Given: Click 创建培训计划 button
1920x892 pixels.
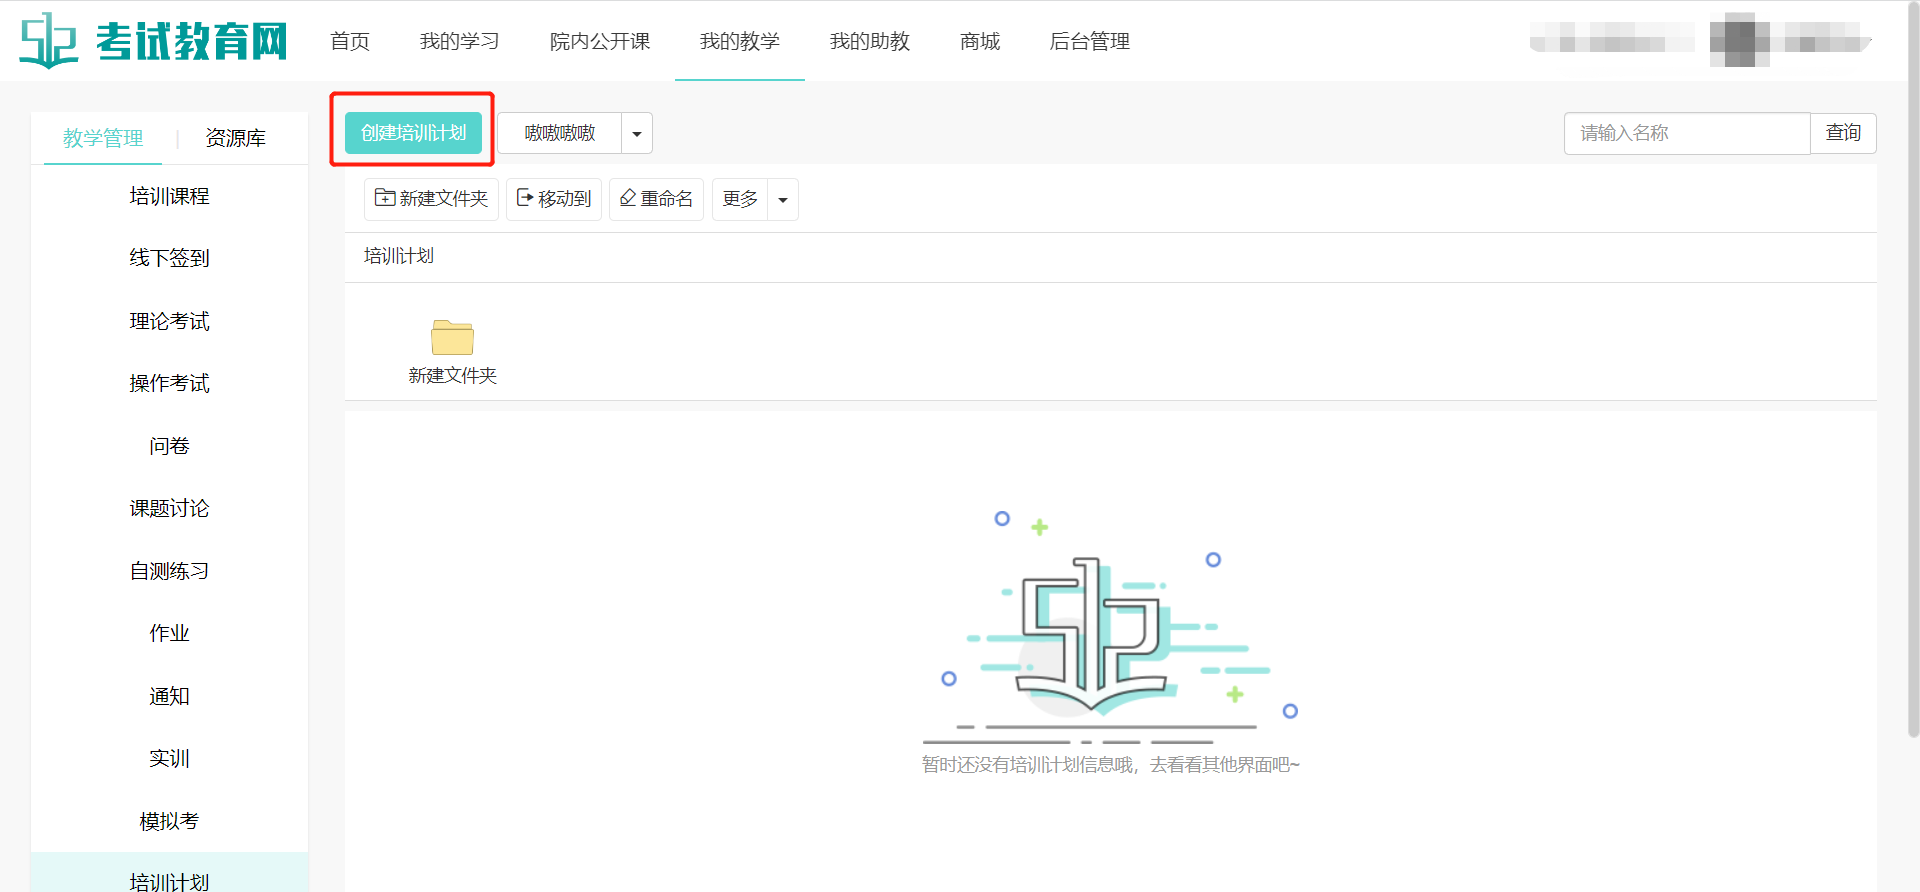Looking at the screenshot, I should tap(413, 133).
